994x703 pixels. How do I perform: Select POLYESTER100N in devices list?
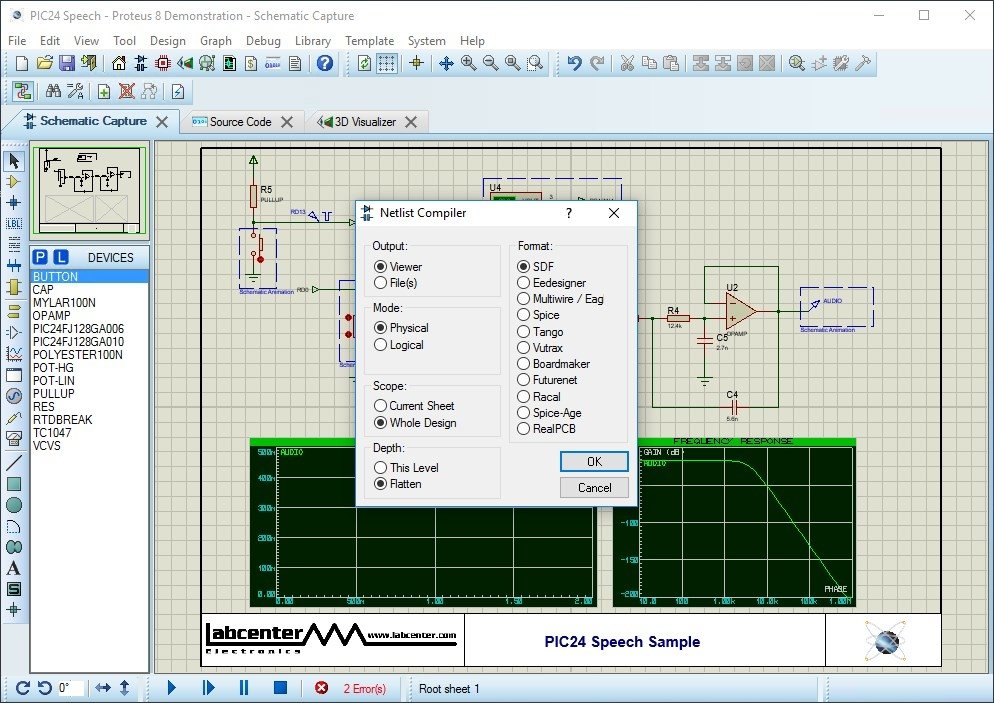89,354
